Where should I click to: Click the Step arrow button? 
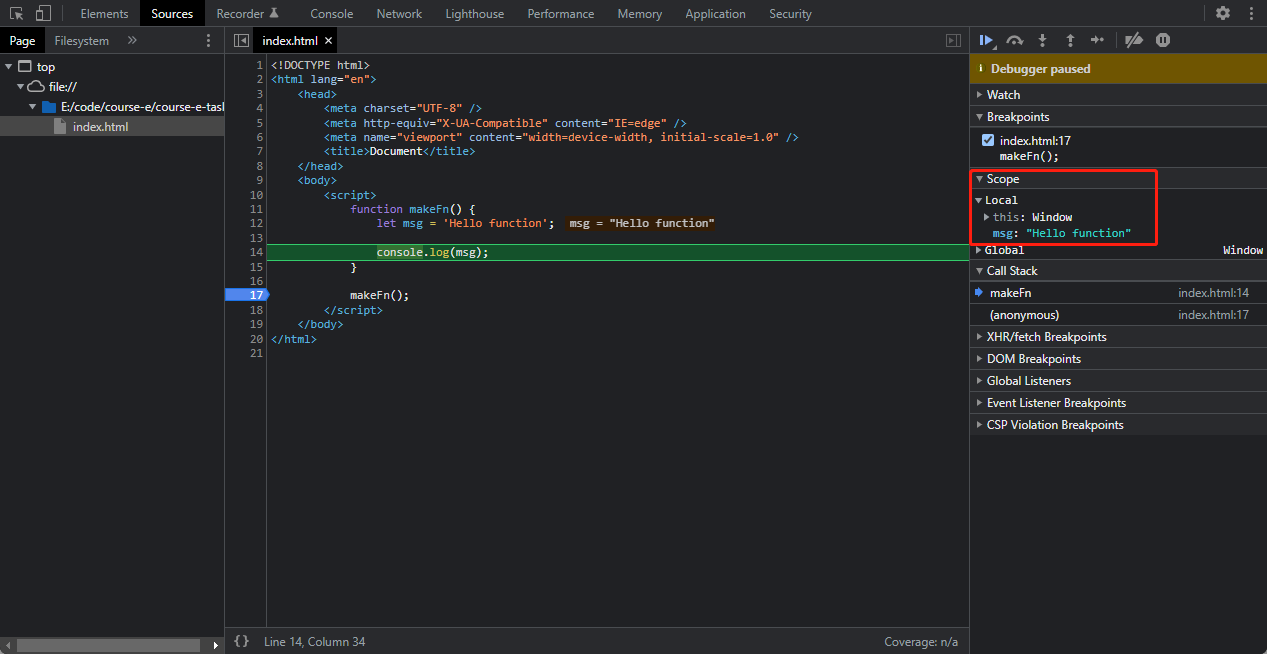coord(1097,40)
